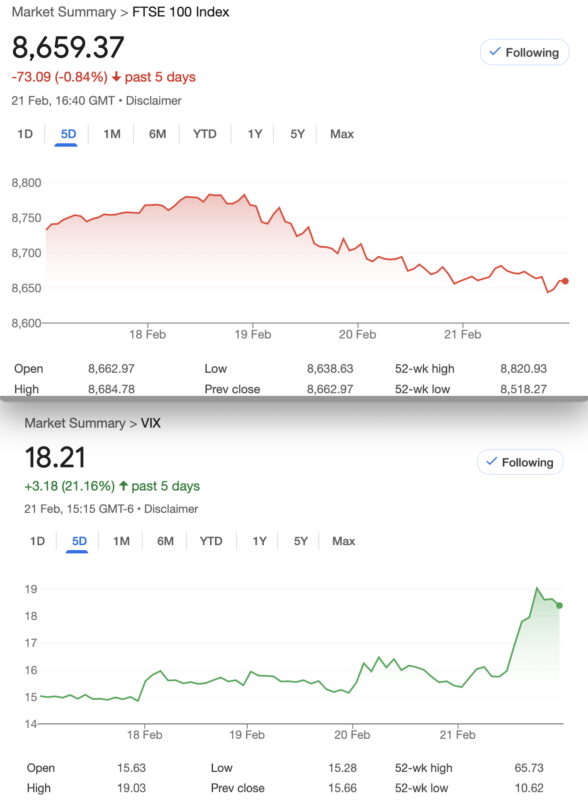Click the green endpoint dot on VIX chart
The height and width of the screenshot is (800, 588).
(559, 606)
